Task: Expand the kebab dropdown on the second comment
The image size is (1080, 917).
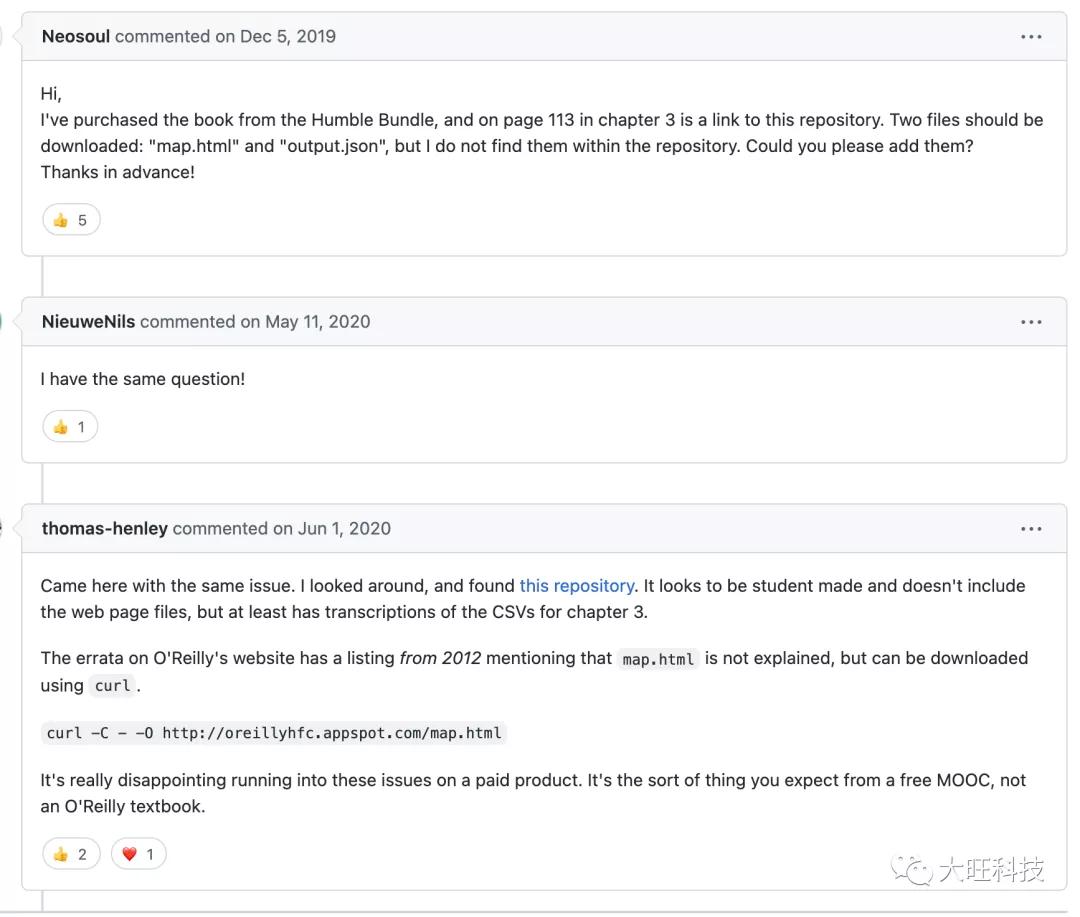Action: coord(1031,321)
